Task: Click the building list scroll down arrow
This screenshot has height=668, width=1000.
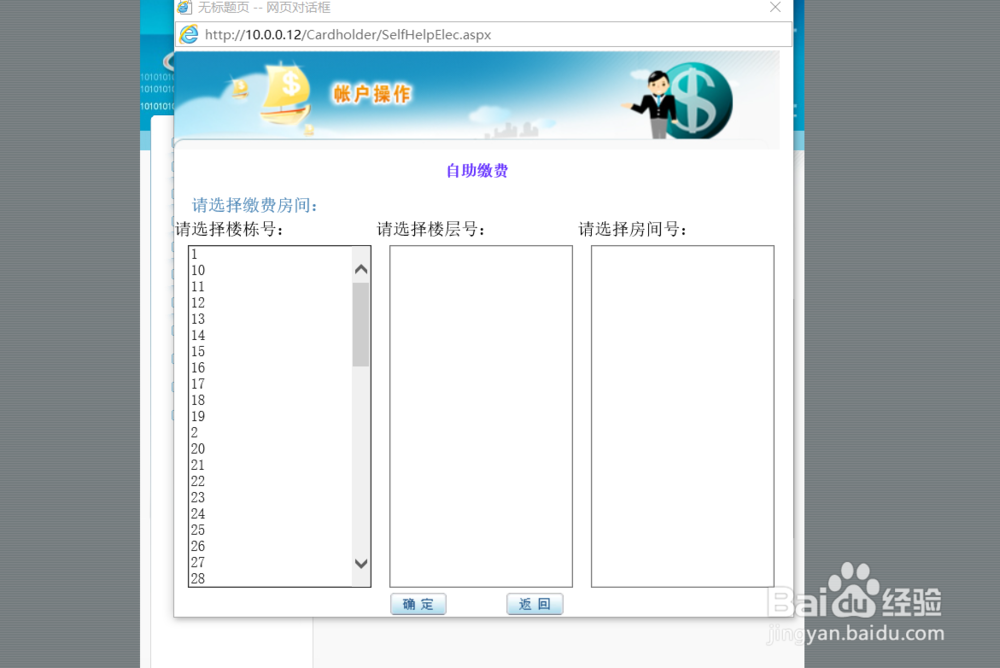Action: coord(361,563)
